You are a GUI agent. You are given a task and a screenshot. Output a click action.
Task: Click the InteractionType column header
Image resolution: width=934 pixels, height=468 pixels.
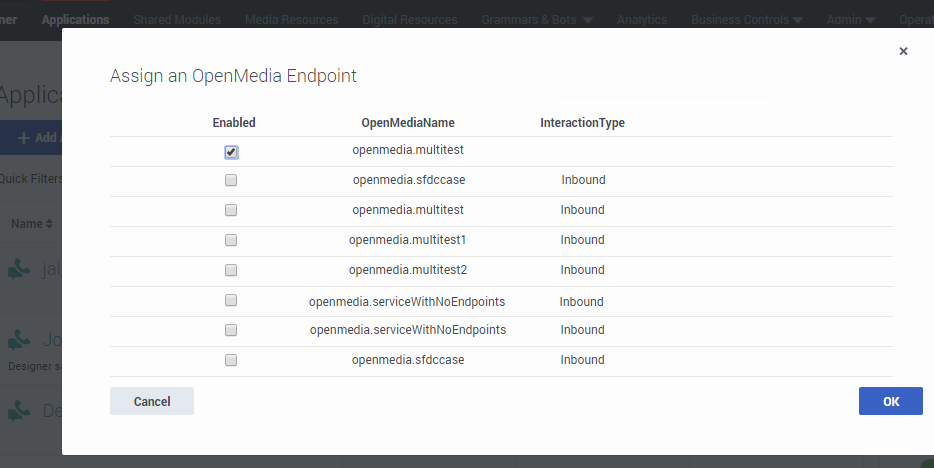(582, 123)
